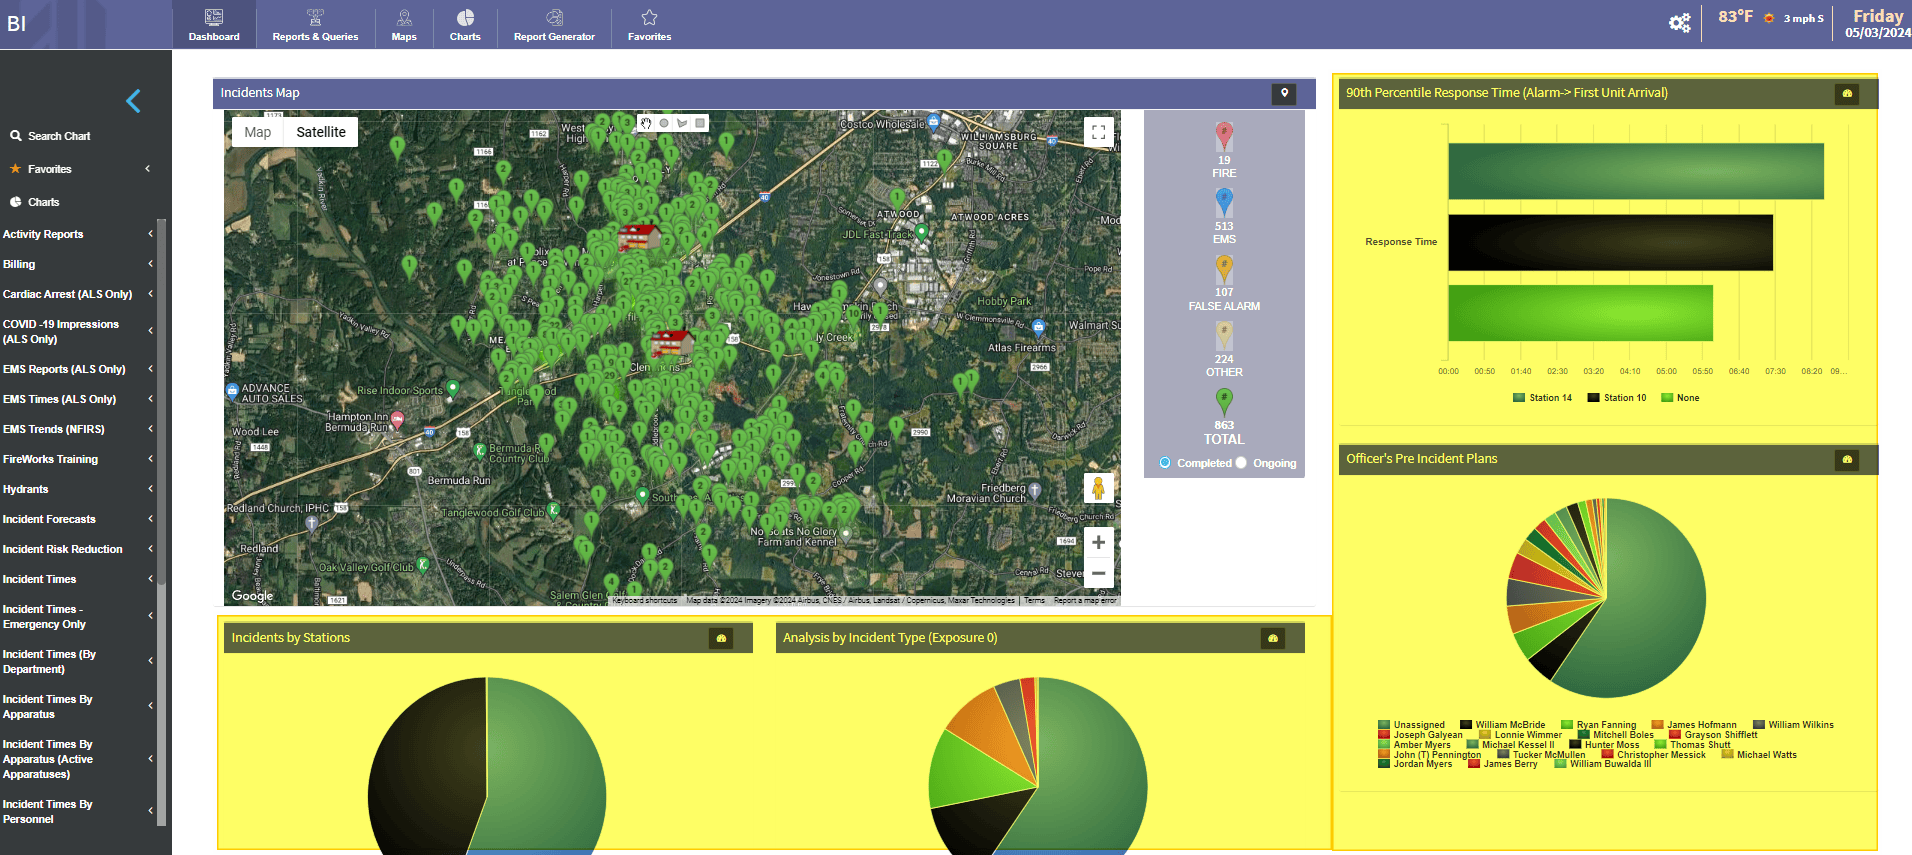
Task: Select the Completed radio button
Action: pos(1165,463)
